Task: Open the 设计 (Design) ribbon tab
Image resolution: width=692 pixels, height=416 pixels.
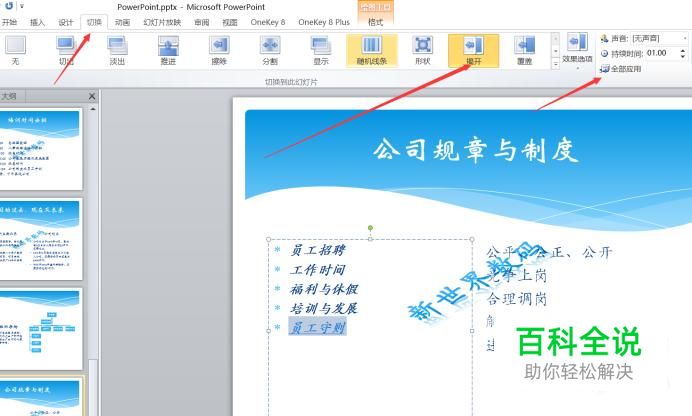Action: (65, 22)
